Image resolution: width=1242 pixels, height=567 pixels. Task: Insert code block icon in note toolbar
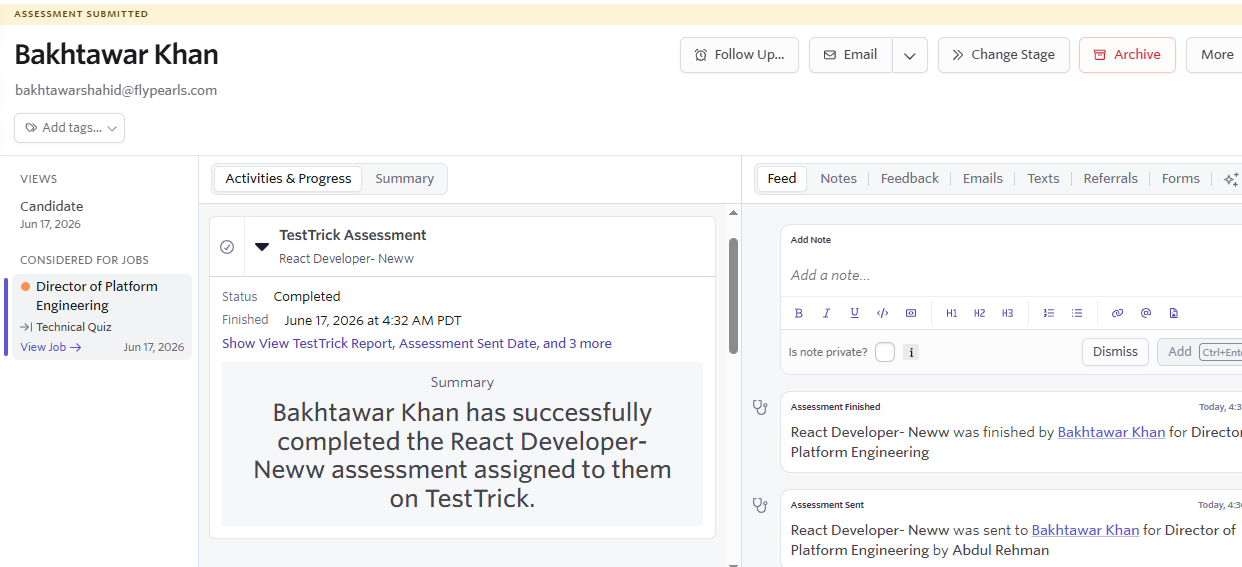(911, 313)
